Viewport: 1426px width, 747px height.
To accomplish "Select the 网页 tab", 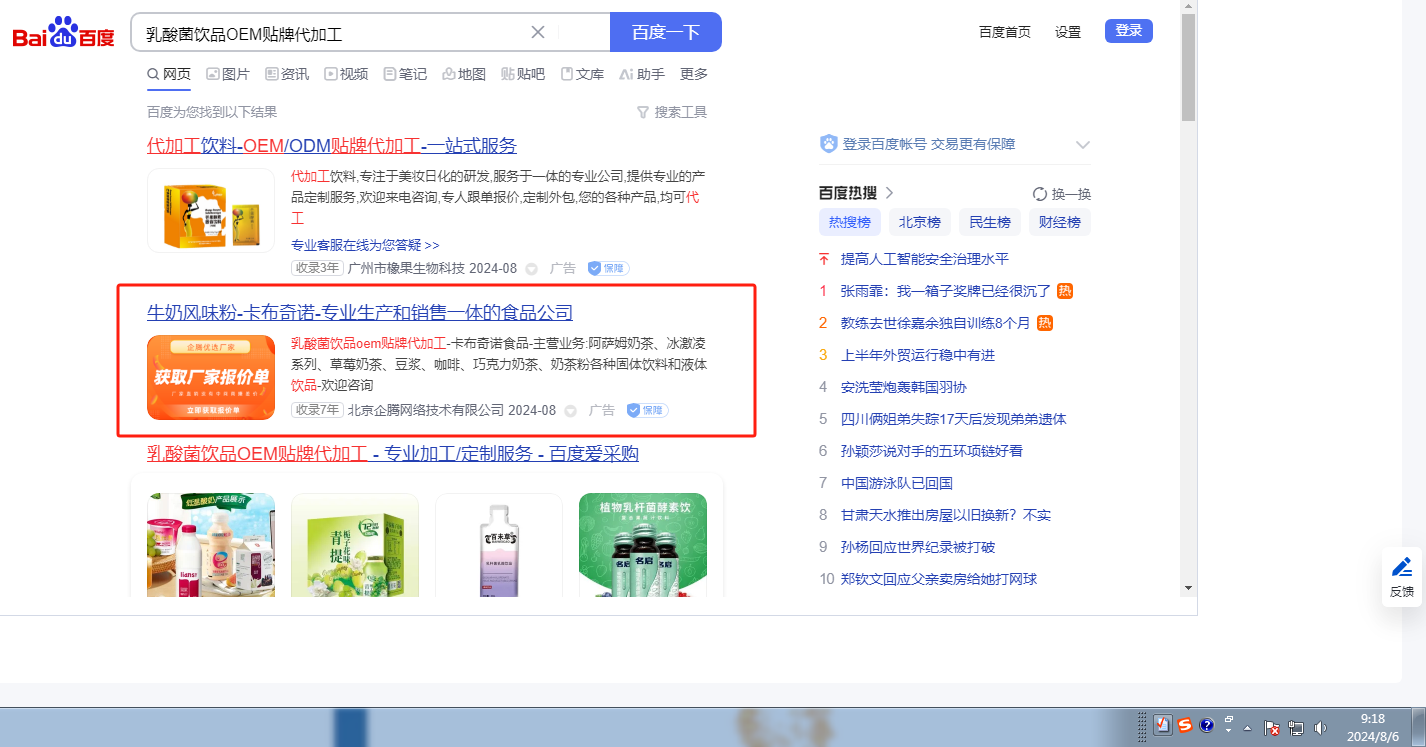I will pyautogui.click(x=169, y=74).
